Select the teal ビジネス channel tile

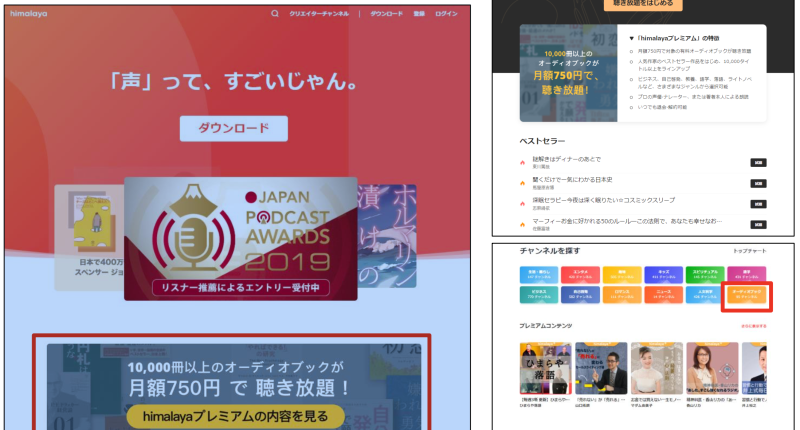539,294
